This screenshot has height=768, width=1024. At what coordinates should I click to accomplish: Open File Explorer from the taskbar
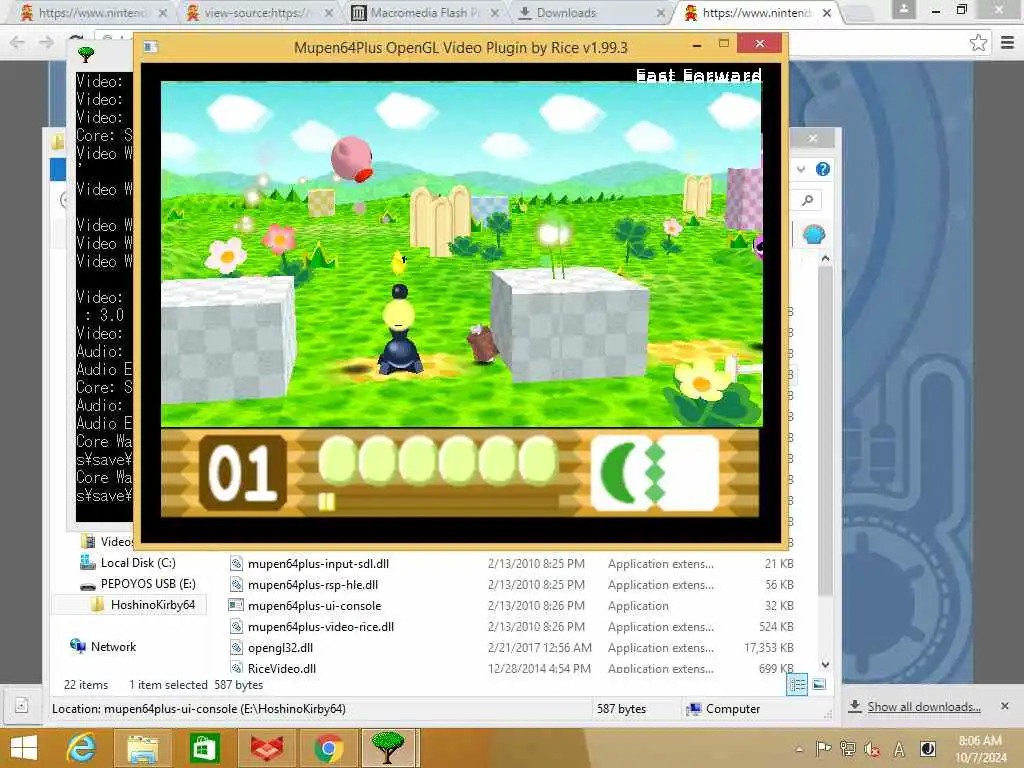142,748
